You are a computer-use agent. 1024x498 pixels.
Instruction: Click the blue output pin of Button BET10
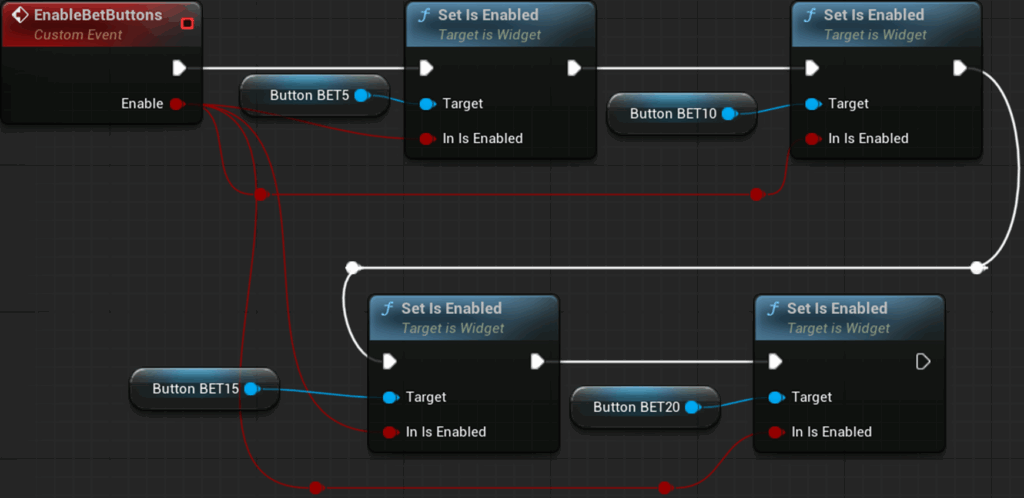click(x=729, y=114)
